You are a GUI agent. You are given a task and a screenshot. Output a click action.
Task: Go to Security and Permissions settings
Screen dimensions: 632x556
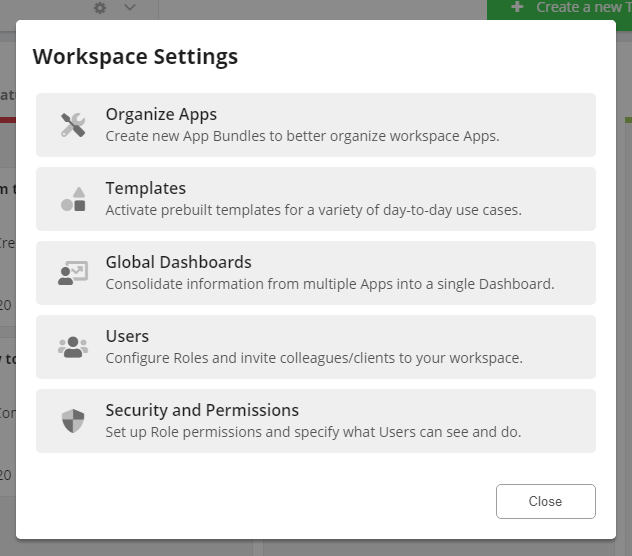(202, 410)
